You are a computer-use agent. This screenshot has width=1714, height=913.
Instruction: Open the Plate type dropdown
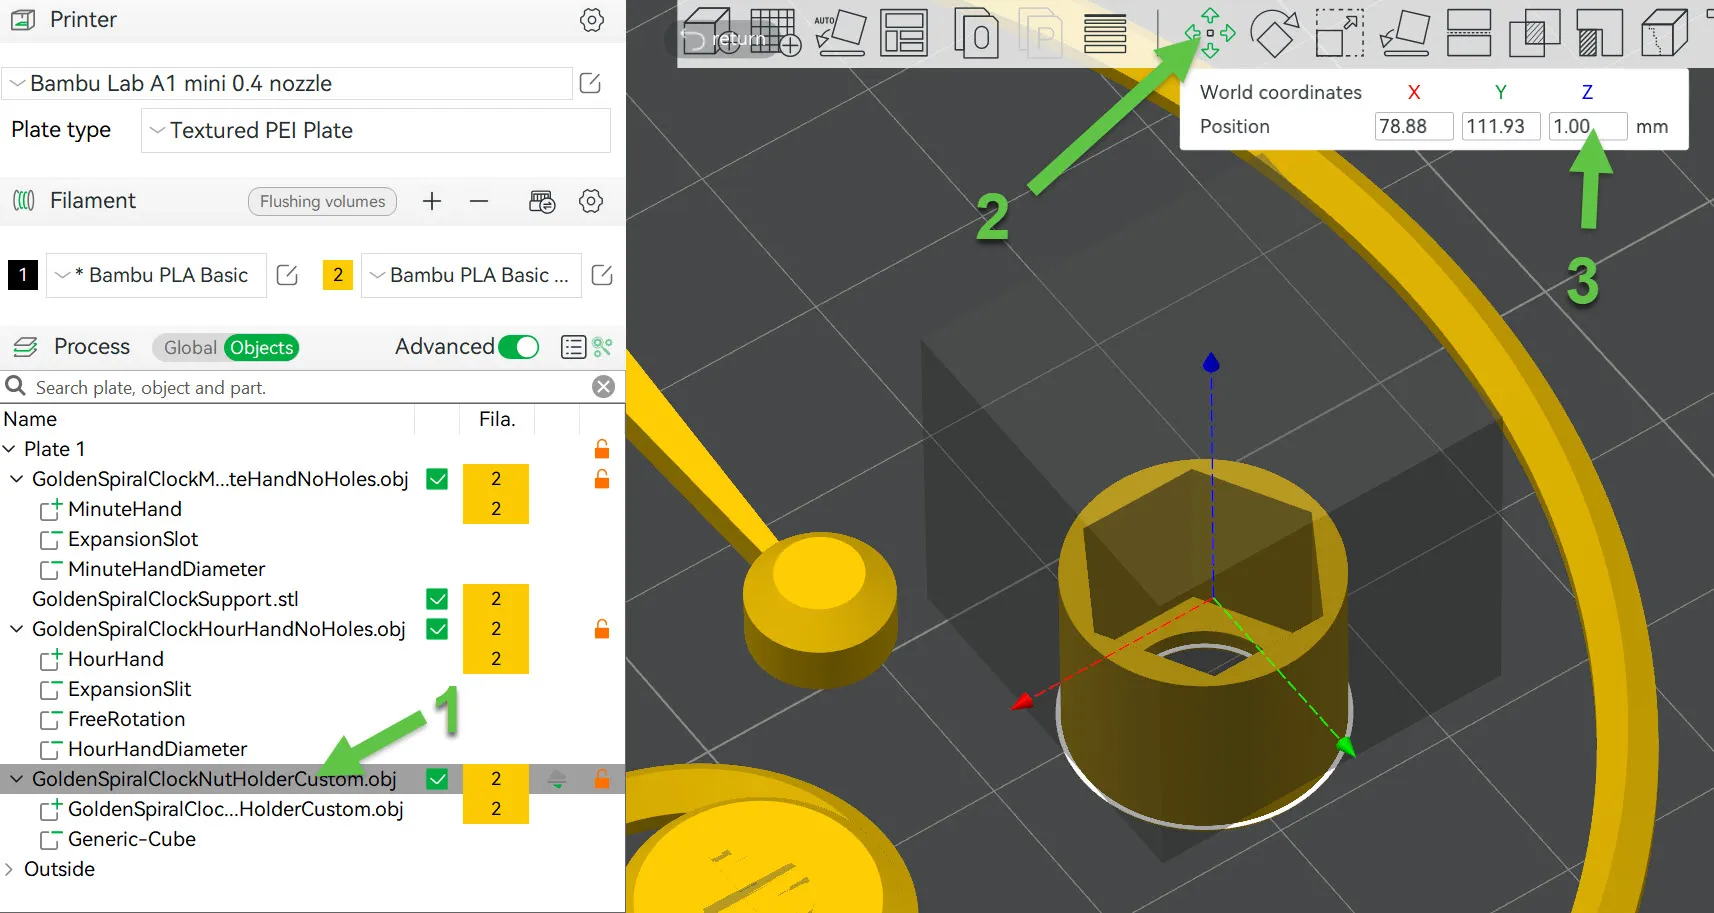(376, 130)
